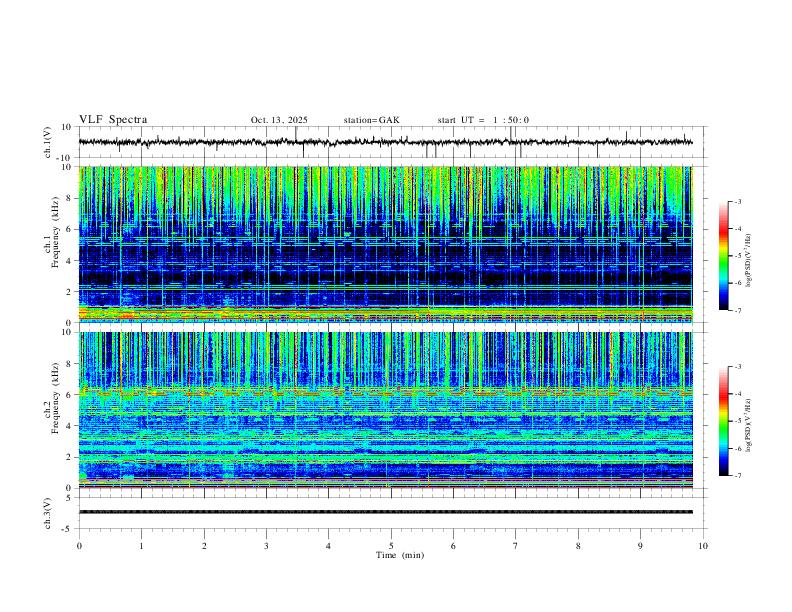Click the ch.3 voltage trace band
The image size is (792, 612).
385,512
